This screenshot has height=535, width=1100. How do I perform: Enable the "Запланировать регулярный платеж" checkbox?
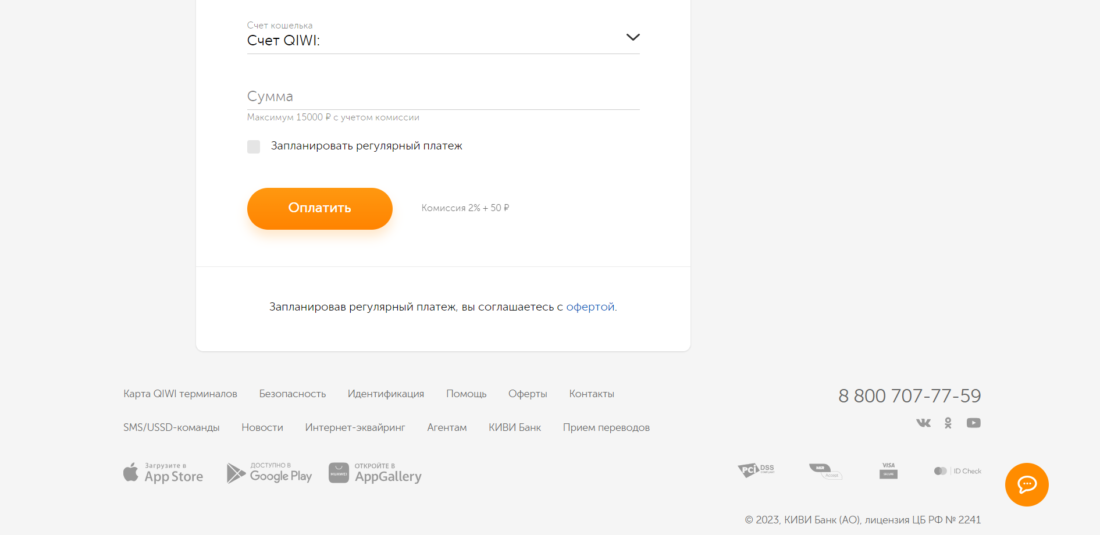coord(254,146)
